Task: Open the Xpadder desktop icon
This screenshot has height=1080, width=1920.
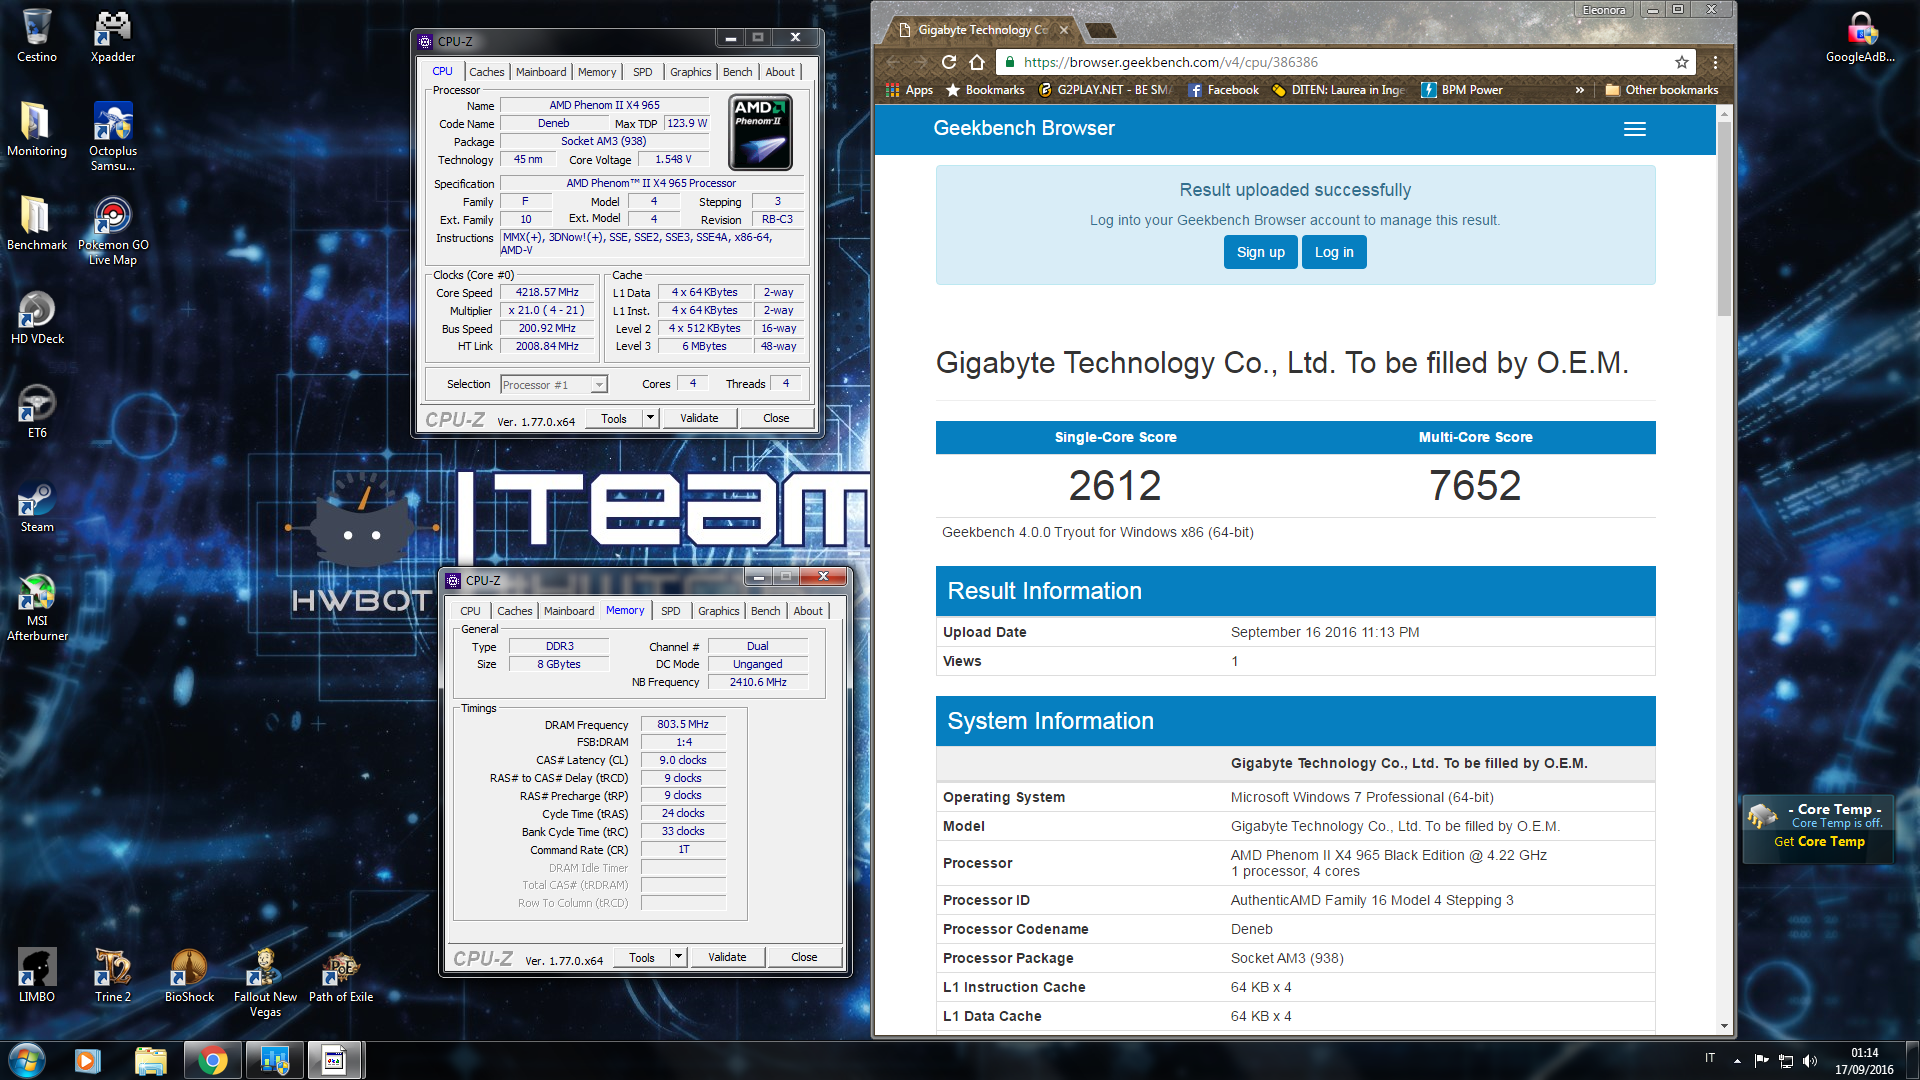Action: tap(113, 35)
